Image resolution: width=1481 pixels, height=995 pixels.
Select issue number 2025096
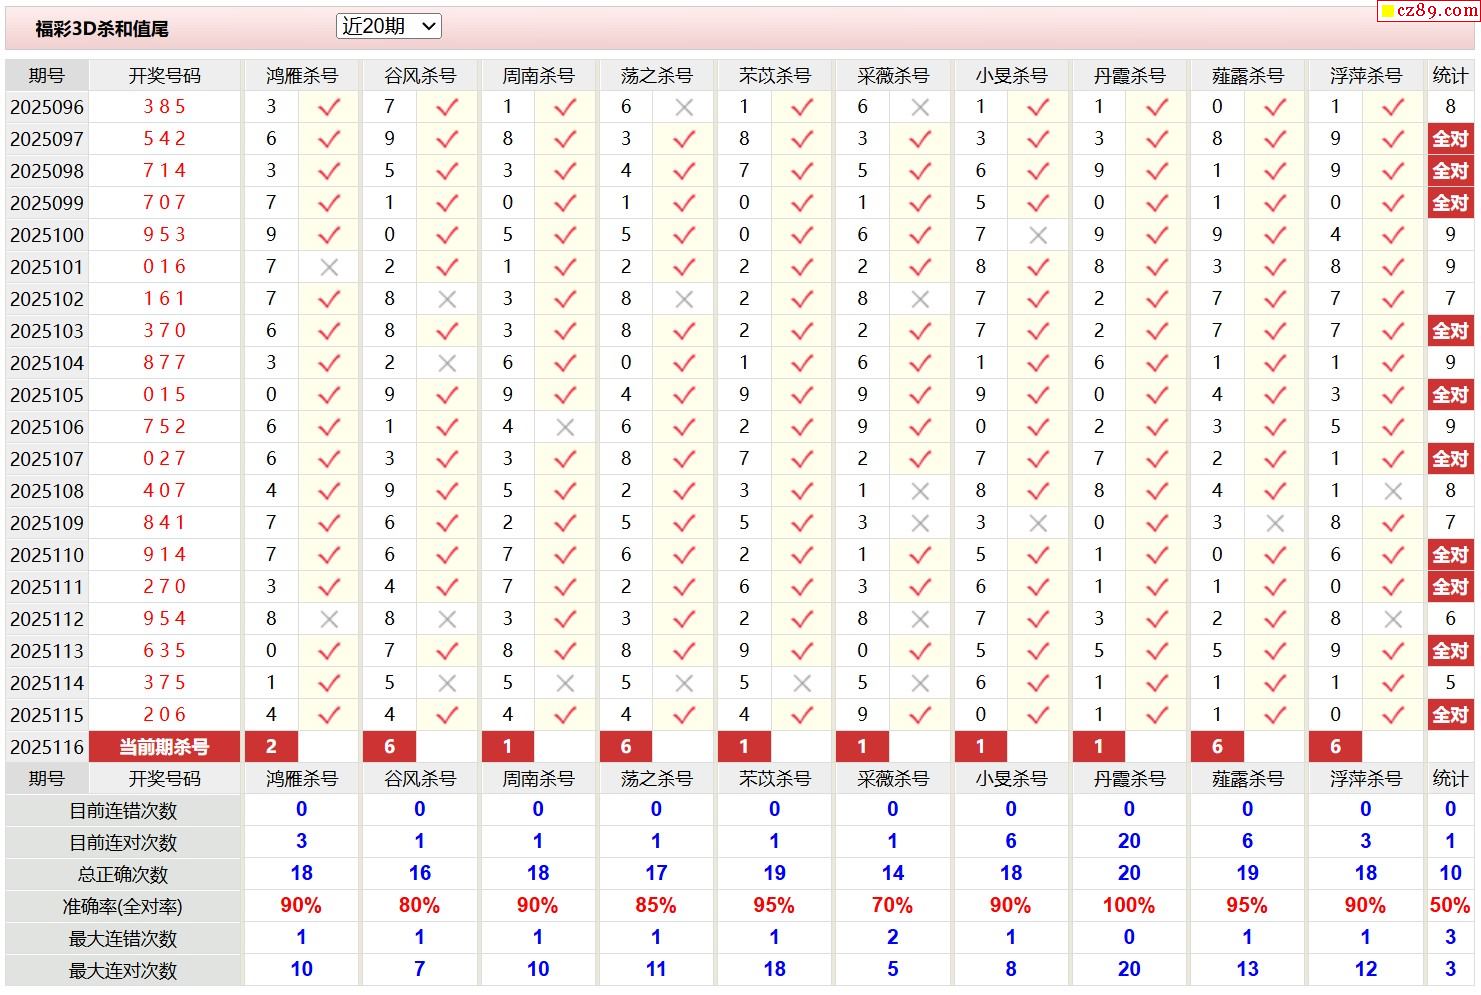click(x=47, y=107)
